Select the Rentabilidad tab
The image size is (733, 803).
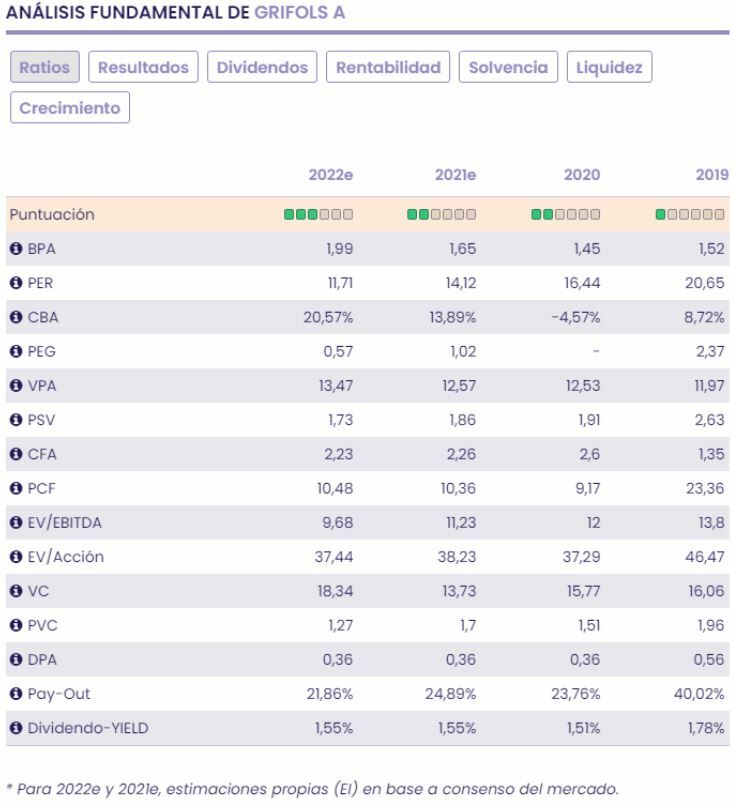point(388,68)
